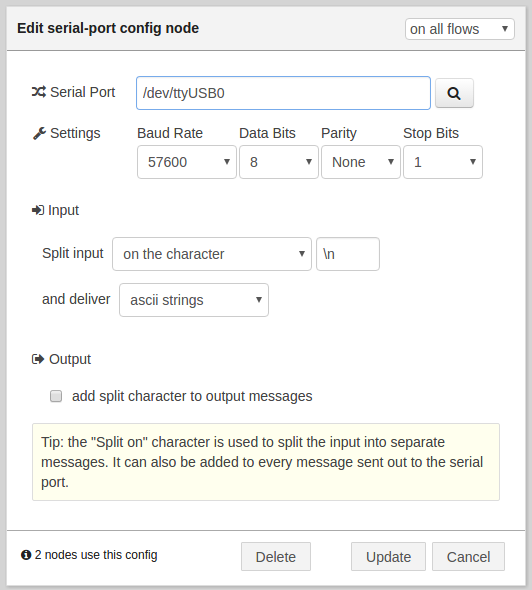Click the \n split character field
Viewport: 532px width, 590px height.
pyautogui.click(x=348, y=254)
